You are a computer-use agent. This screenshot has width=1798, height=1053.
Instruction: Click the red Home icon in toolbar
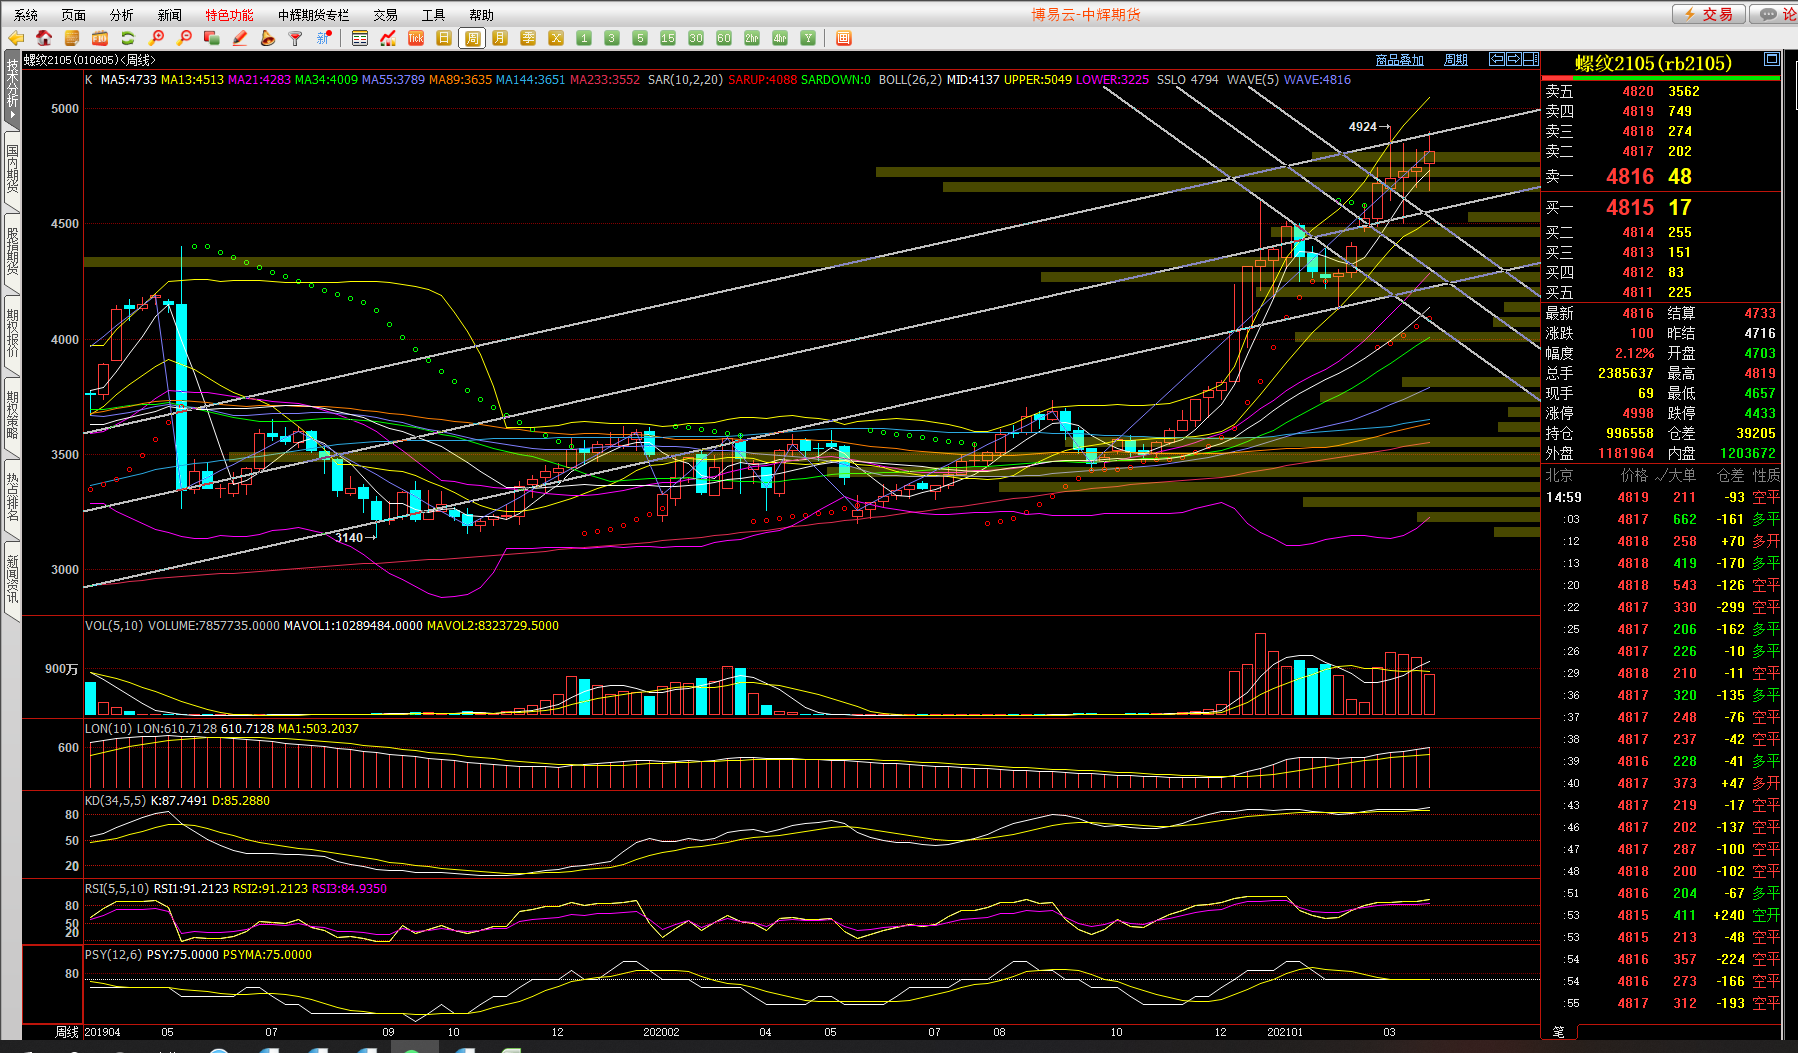pos(44,38)
